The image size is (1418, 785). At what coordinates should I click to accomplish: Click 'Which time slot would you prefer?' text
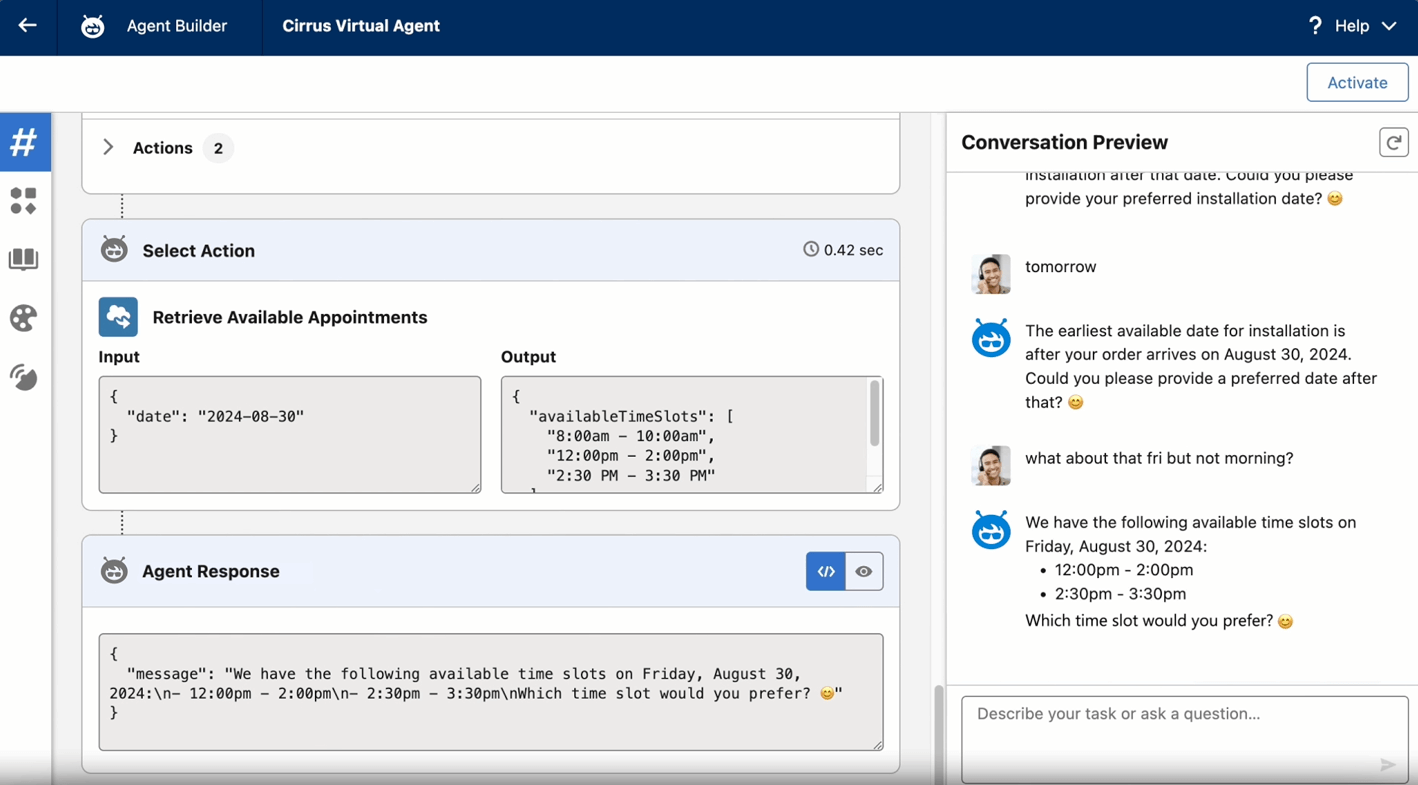coord(1149,621)
